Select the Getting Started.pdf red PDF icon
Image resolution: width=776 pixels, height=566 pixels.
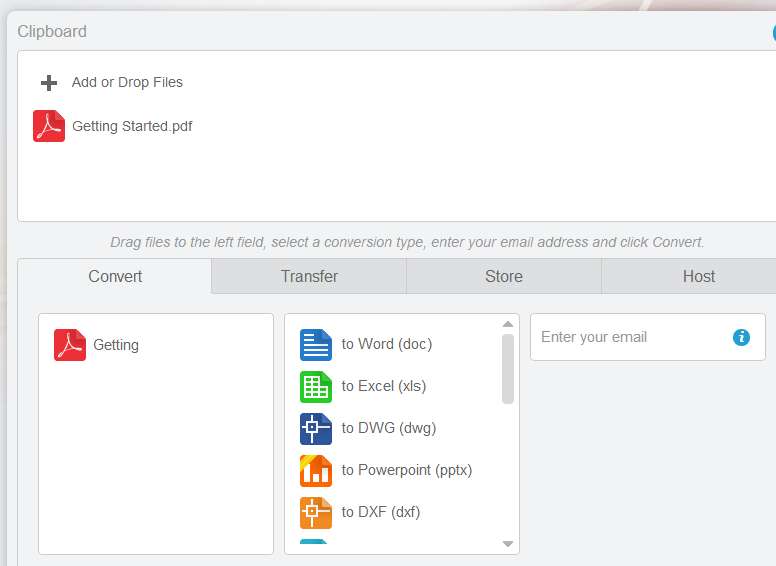[48, 126]
